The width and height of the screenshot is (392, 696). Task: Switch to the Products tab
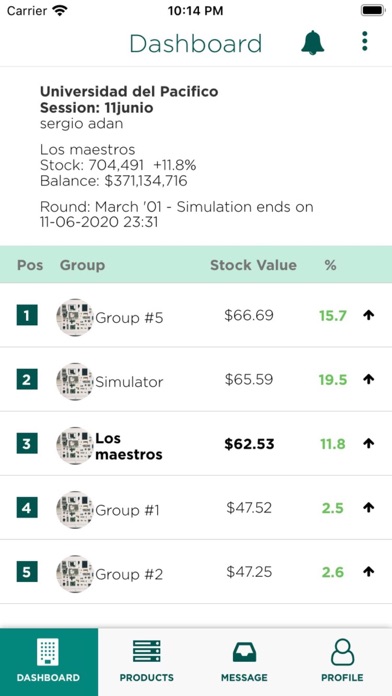(x=147, y=661)
